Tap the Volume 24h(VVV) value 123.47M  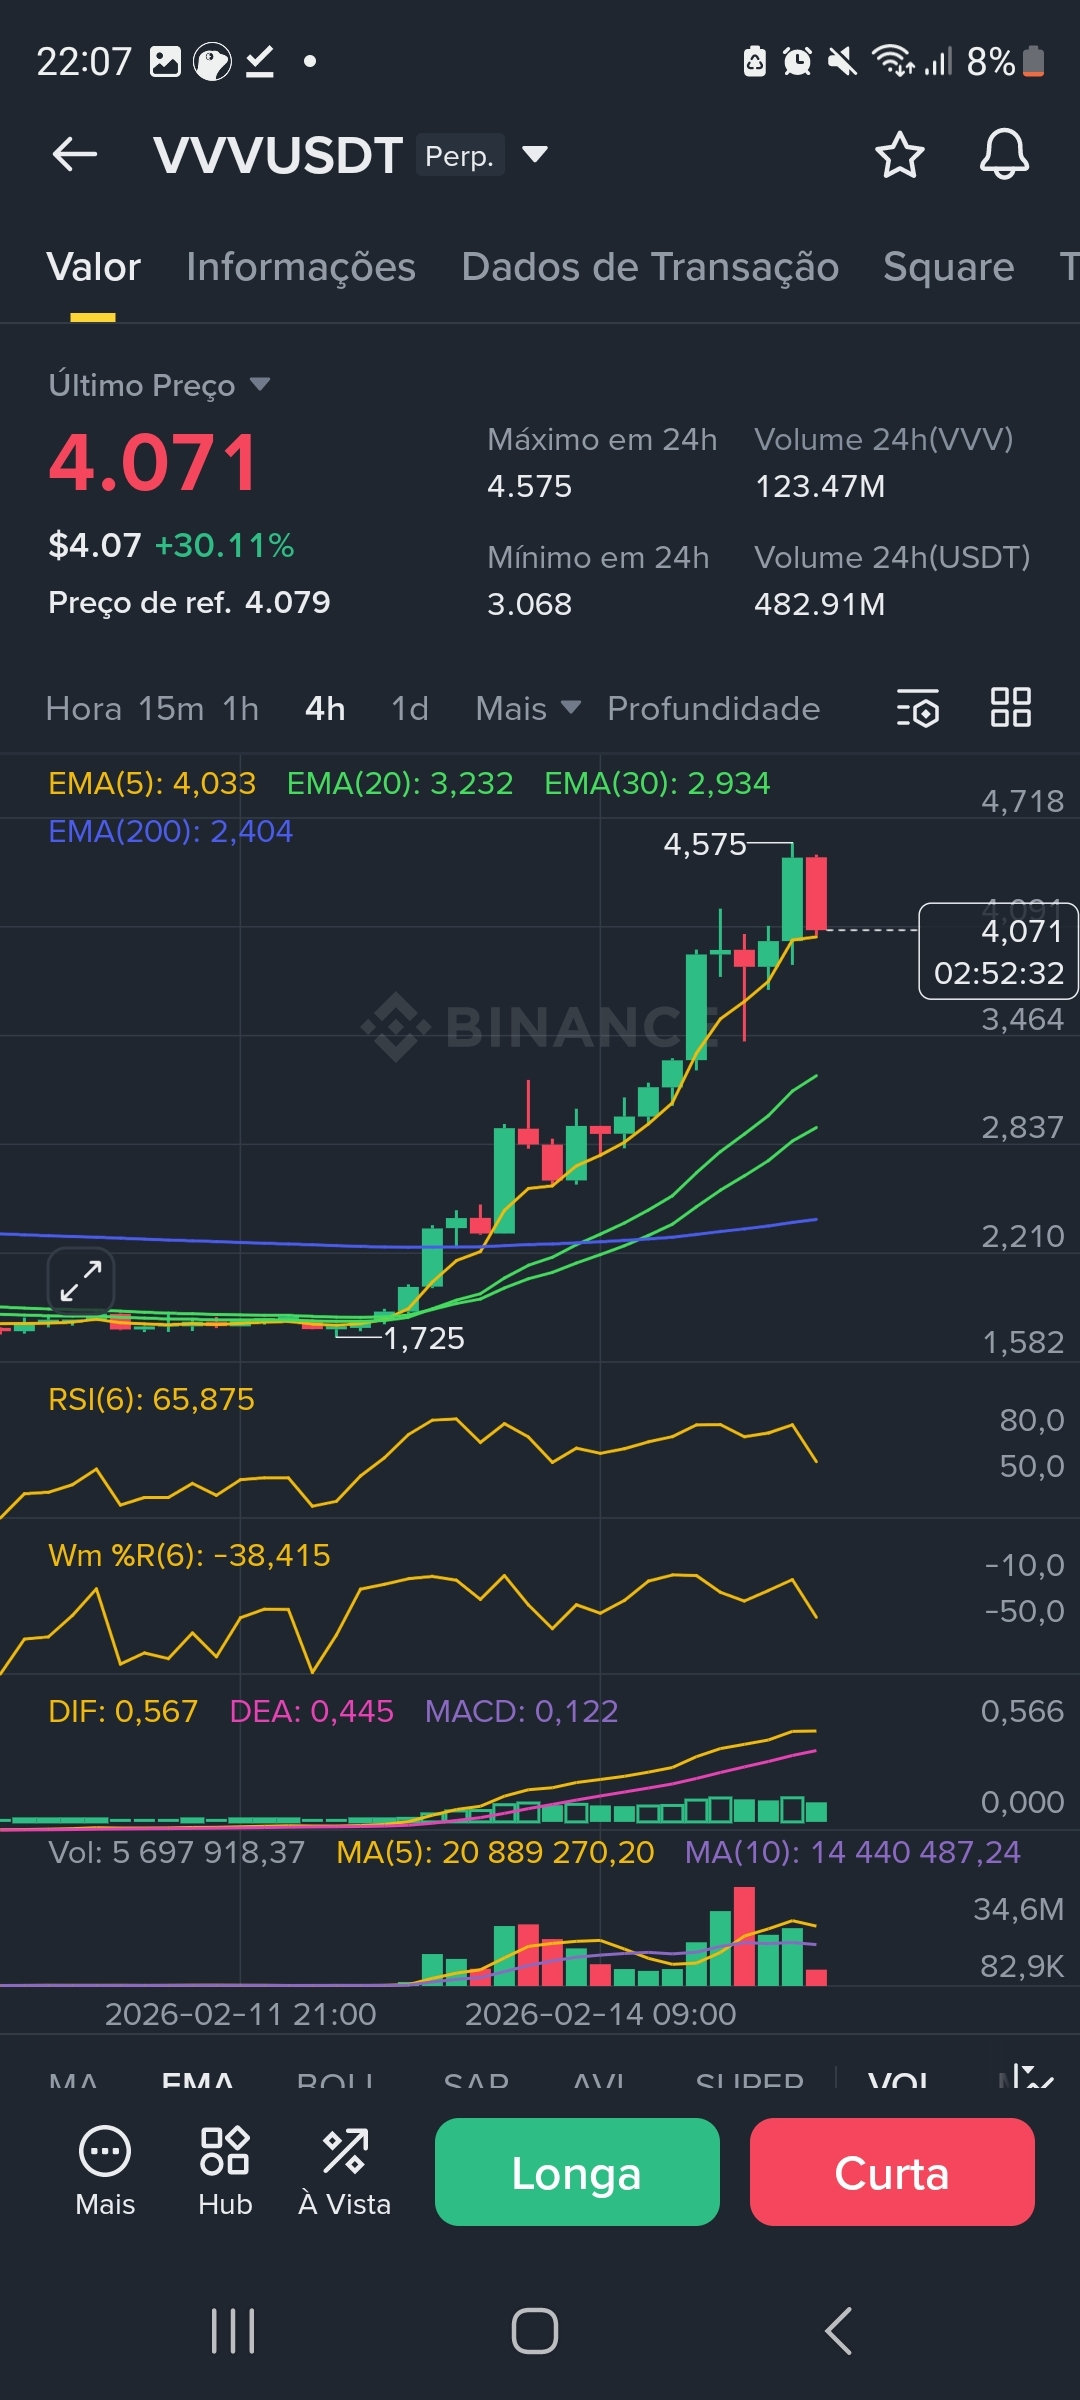point(819,486)
